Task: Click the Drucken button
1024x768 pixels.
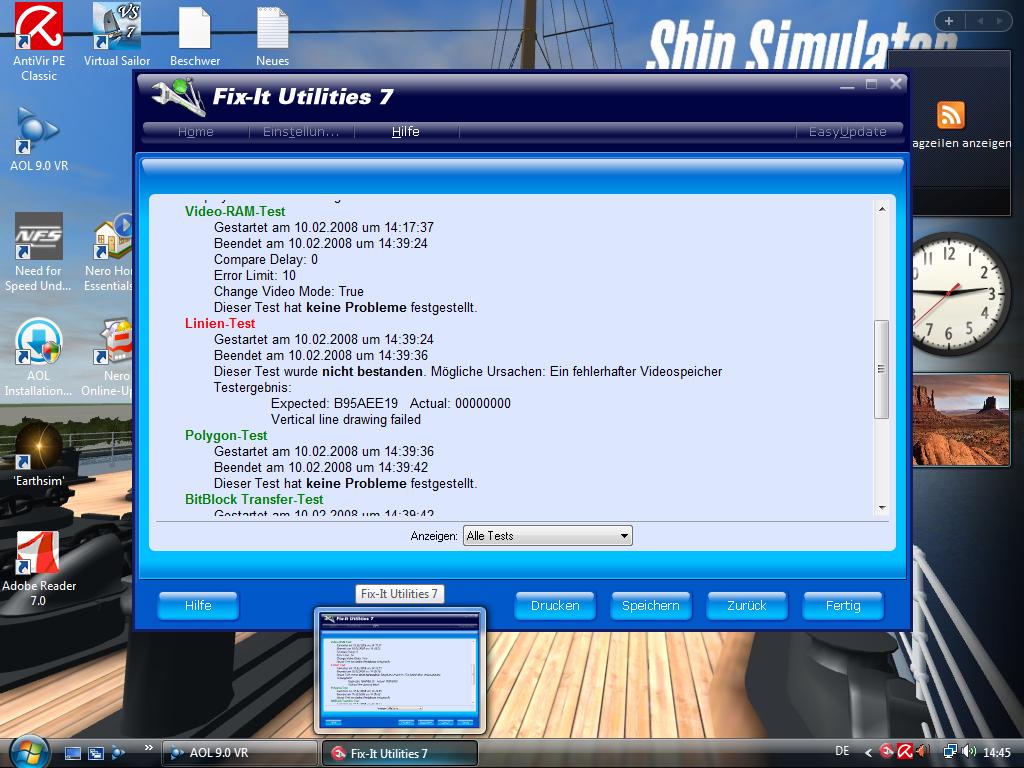Action: coord(555,605)
